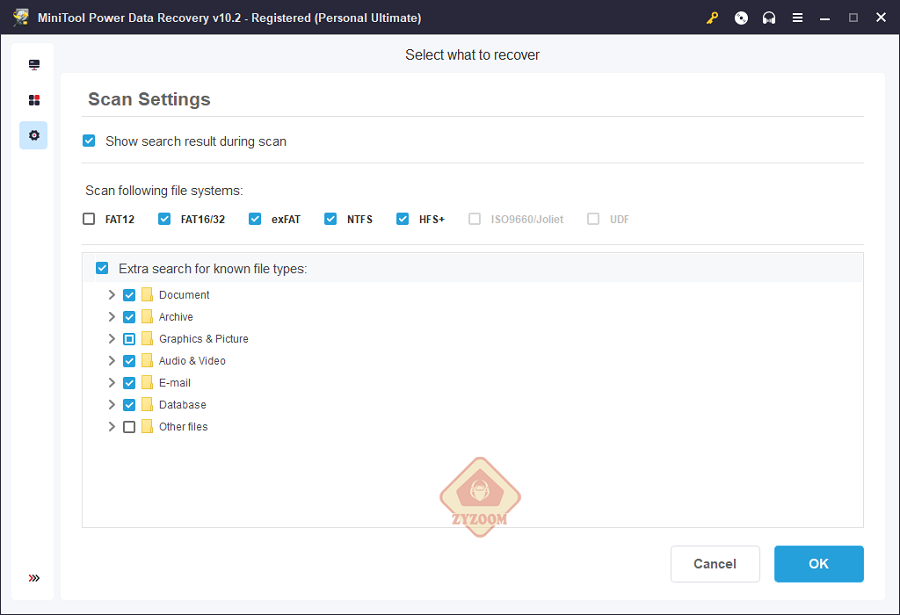Click the Graphics & Picture folder icon
The height and width of the screenshot is (615, 900).
click(147, 338)
